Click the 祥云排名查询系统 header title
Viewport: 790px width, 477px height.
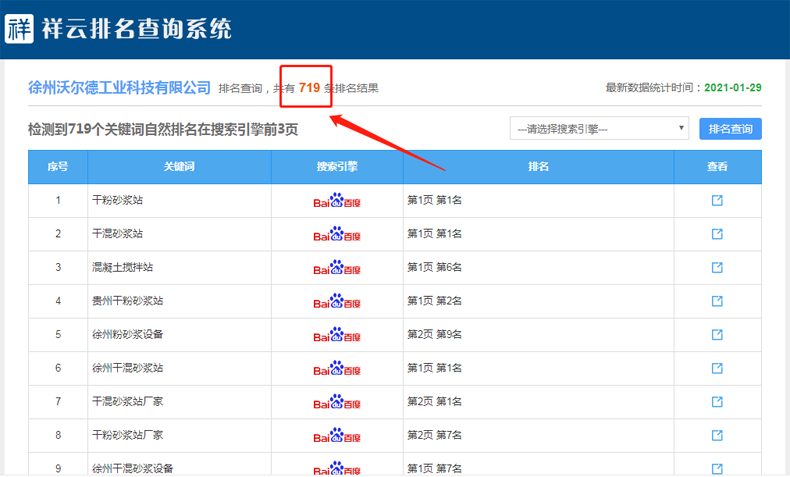coord(137,29)
